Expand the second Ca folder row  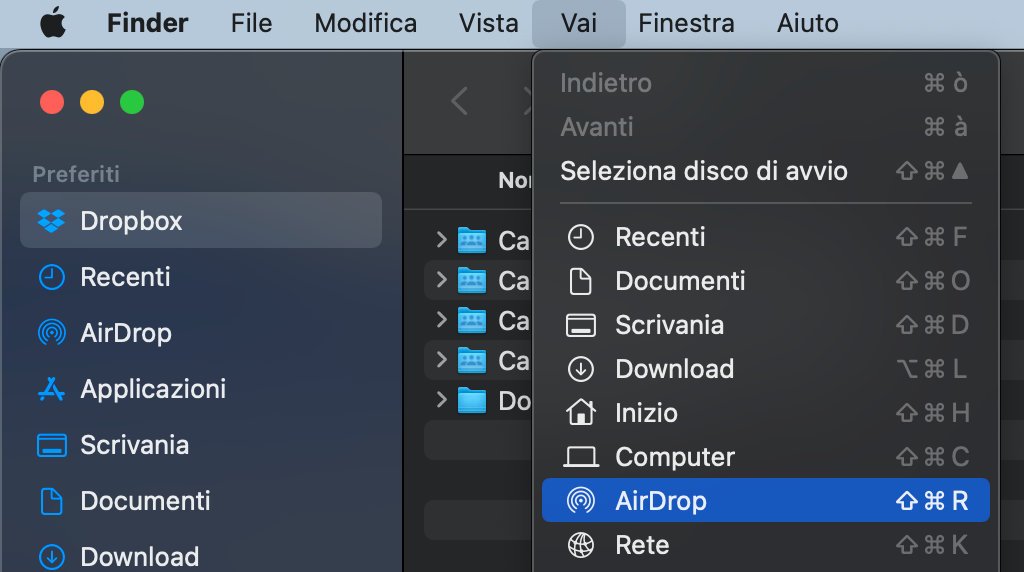(x=441, y=280)
